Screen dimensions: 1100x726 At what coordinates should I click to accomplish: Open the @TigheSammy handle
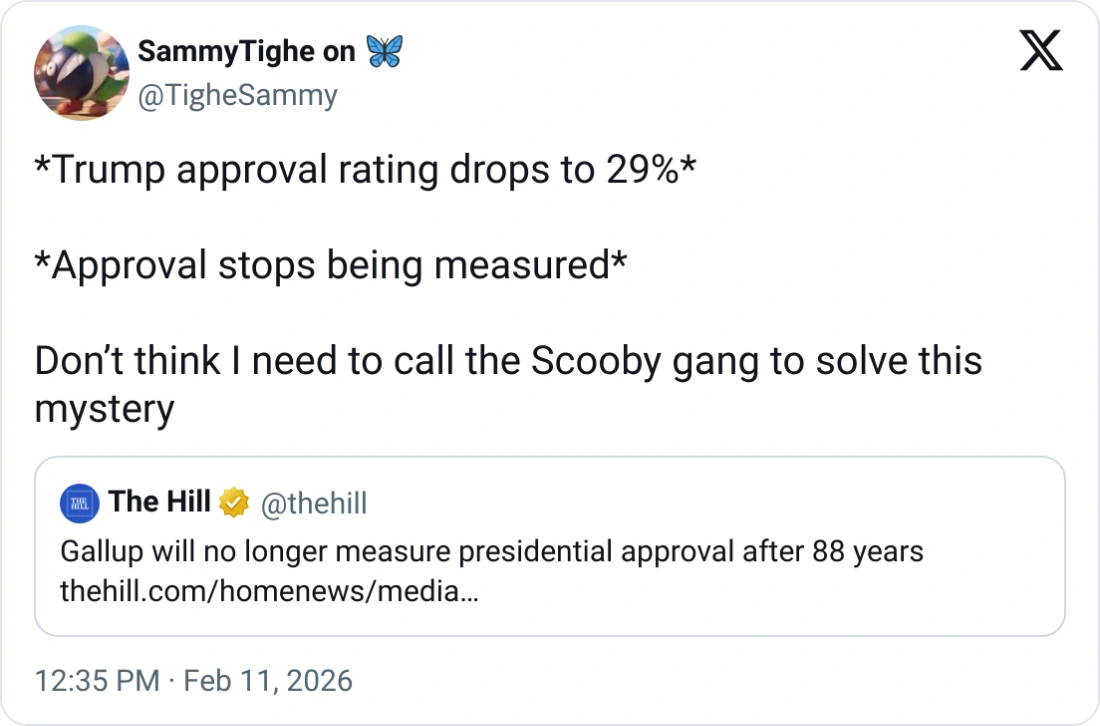(x=237, y=95)
